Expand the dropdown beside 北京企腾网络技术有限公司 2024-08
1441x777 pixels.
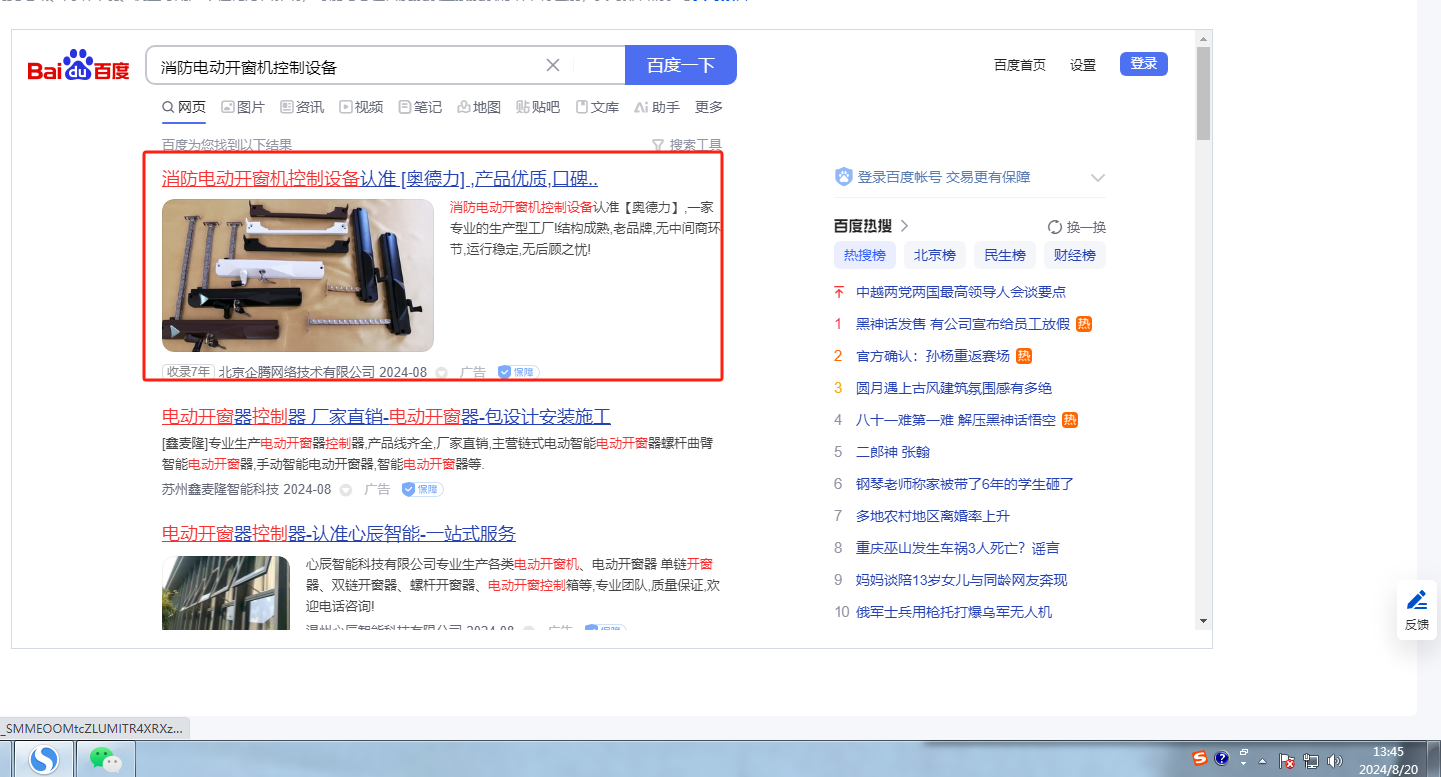pos(442,373)
